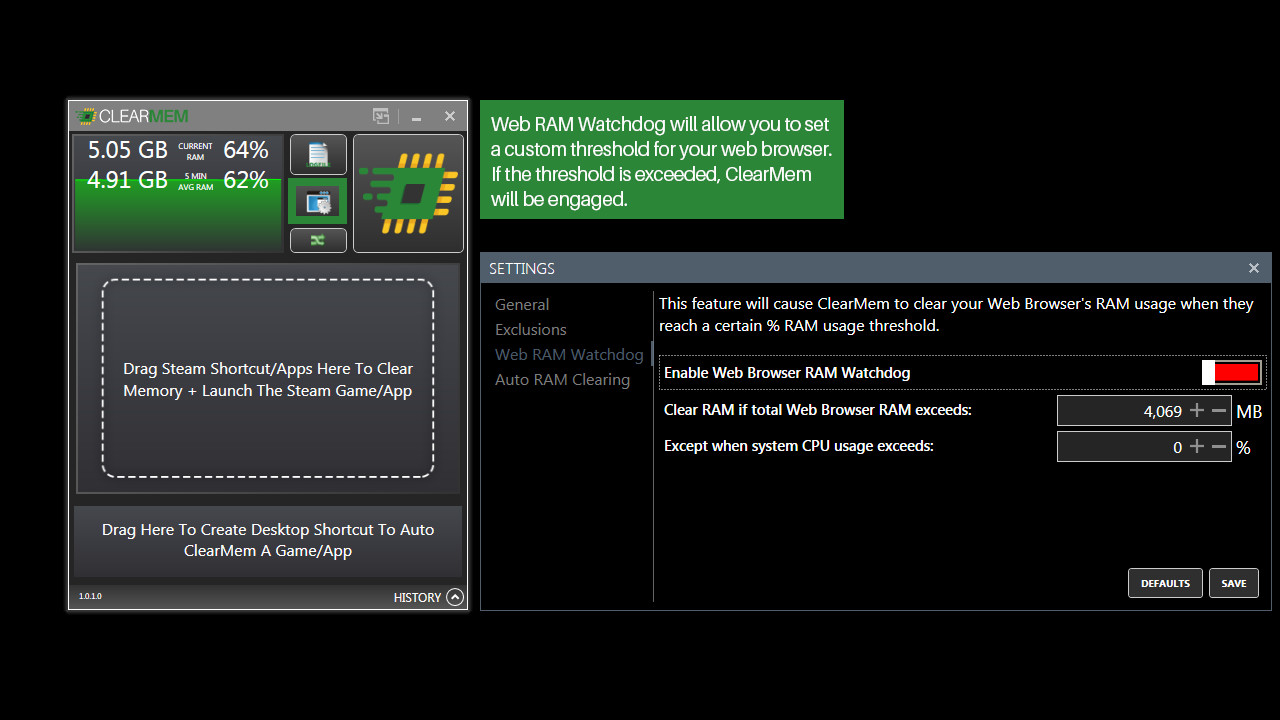
Task: Enable the Web Browser RAM Watchdog toggle
Action: pyautogui.click(x=1231, y=372)
